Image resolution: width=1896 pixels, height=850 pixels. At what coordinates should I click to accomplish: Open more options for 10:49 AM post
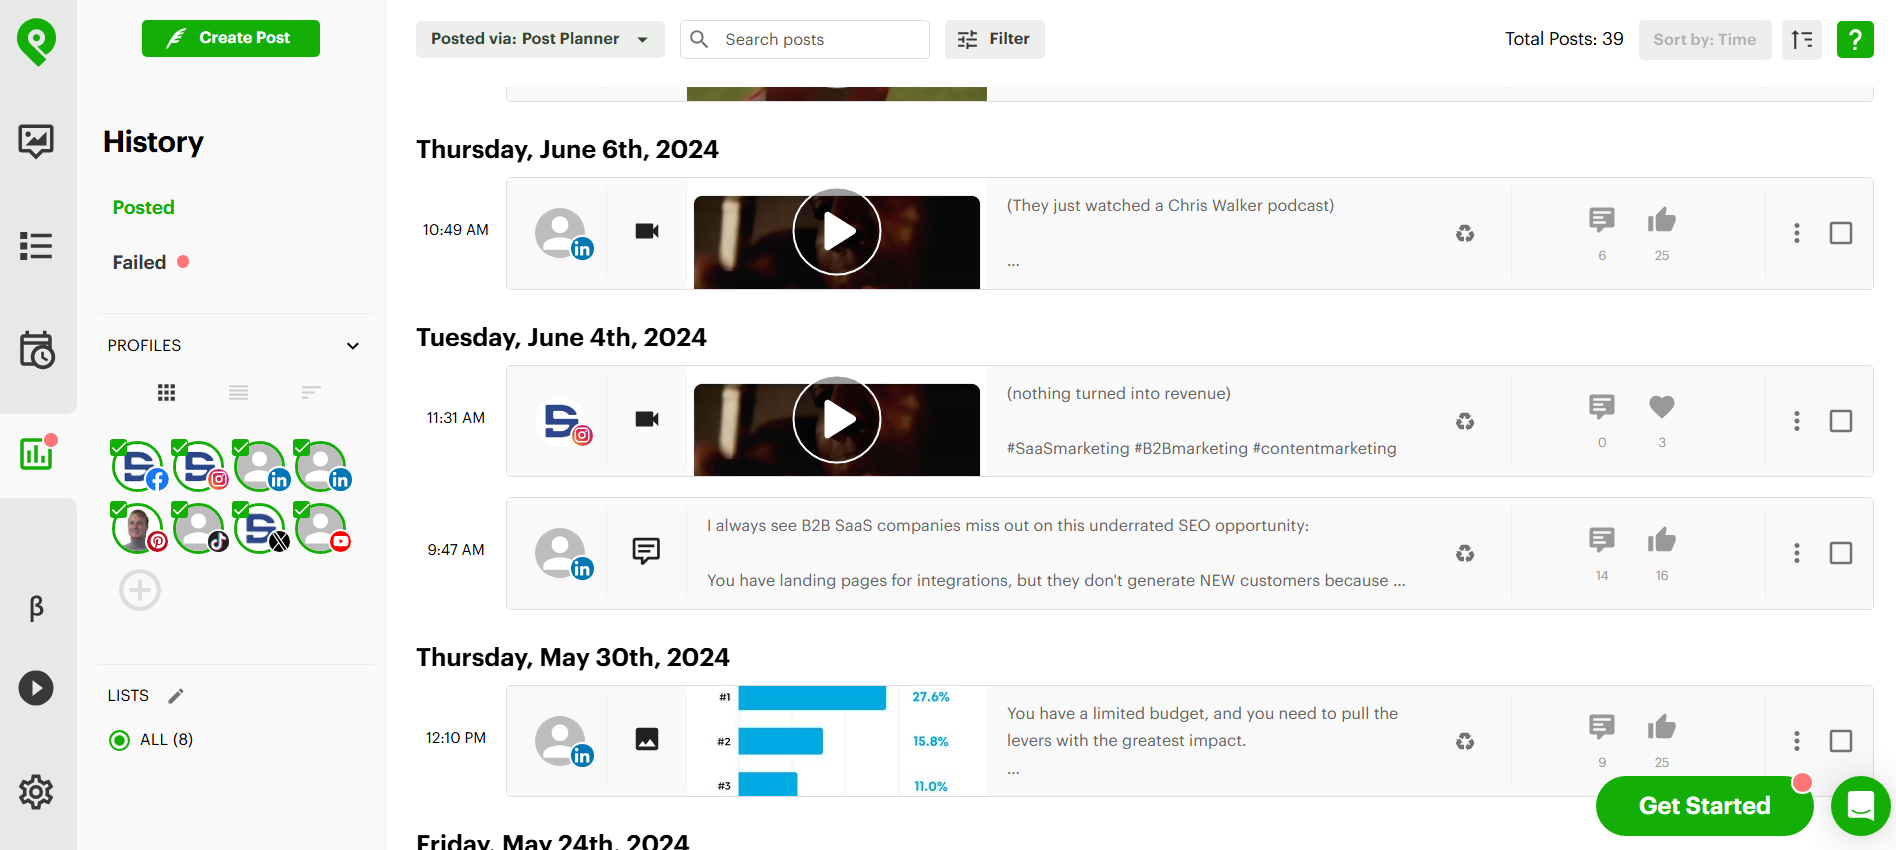coord(1797,233)
